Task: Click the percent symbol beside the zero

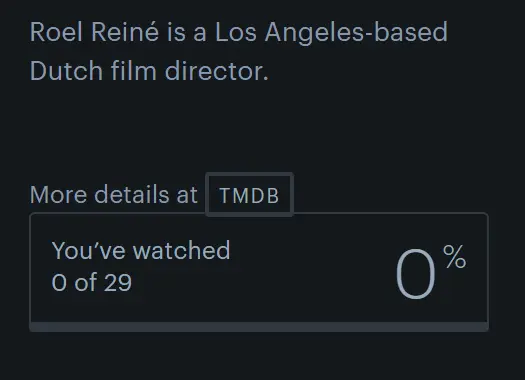Action: click(x=454, y=256)
